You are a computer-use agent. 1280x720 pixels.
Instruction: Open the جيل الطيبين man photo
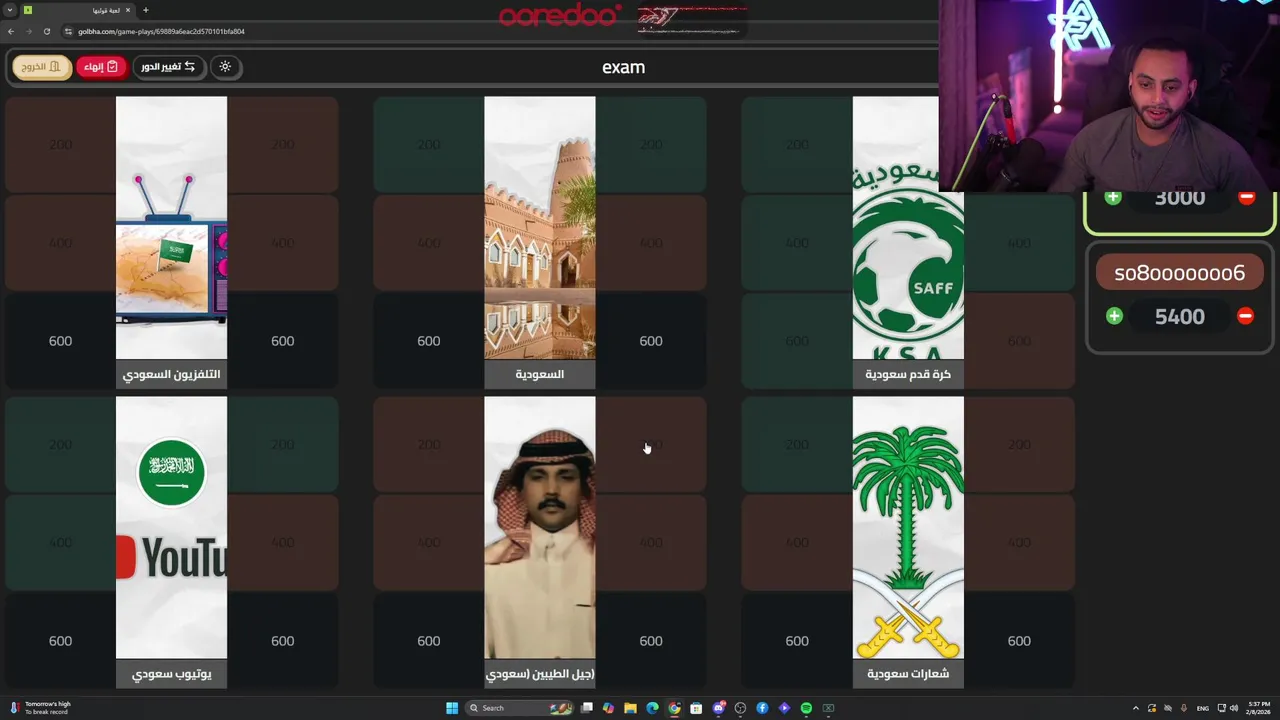pyautogui.click(x=540, y=528)
